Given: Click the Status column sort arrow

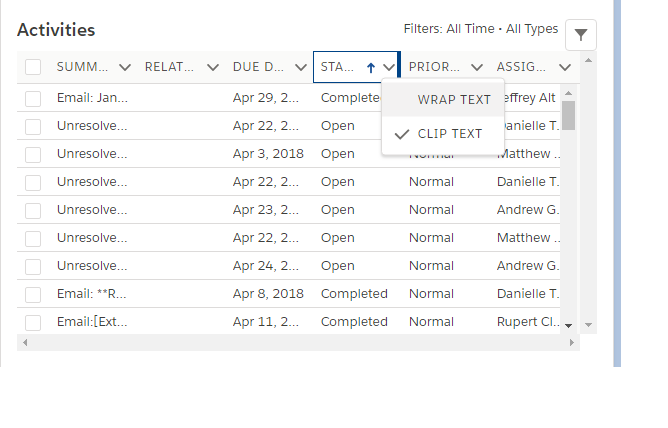Looking at the screenshot, I should pos(371,68).
